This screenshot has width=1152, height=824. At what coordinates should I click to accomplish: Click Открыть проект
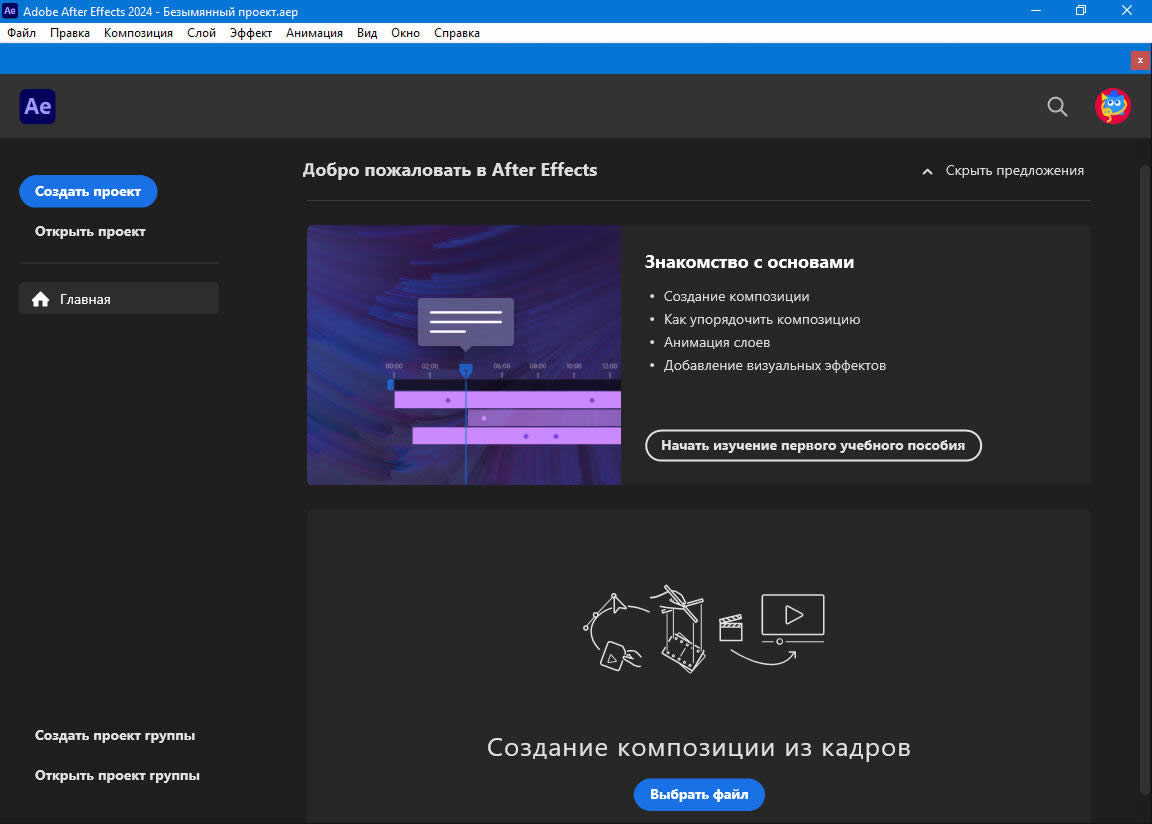click(90, 231)
